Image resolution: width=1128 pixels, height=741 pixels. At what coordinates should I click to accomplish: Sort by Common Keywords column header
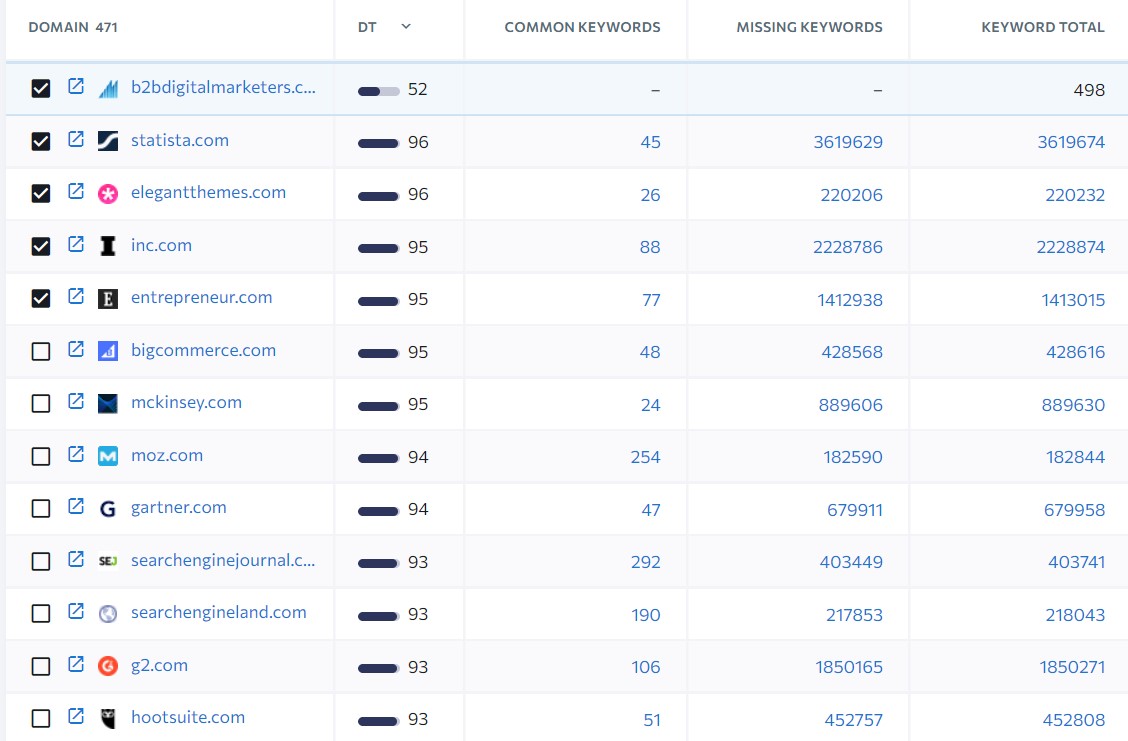(582, 27)
